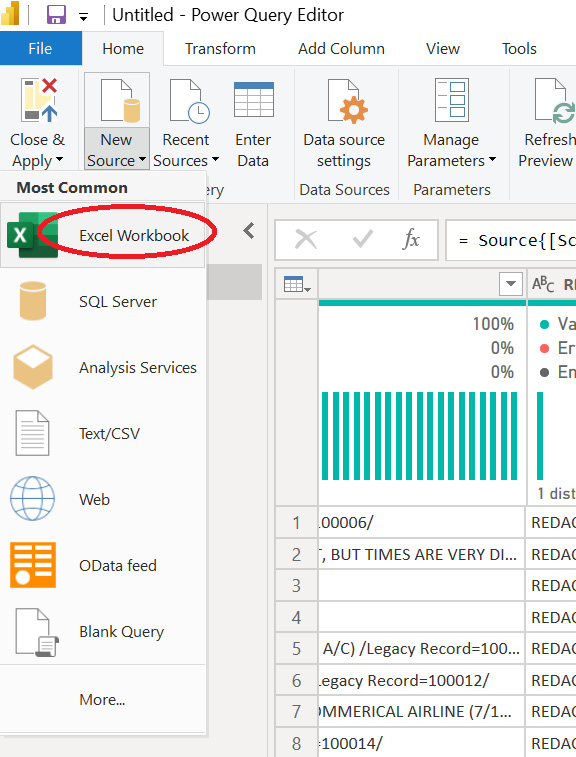
Task: Expand the New Source dropdown label
Action: [117, 149]
